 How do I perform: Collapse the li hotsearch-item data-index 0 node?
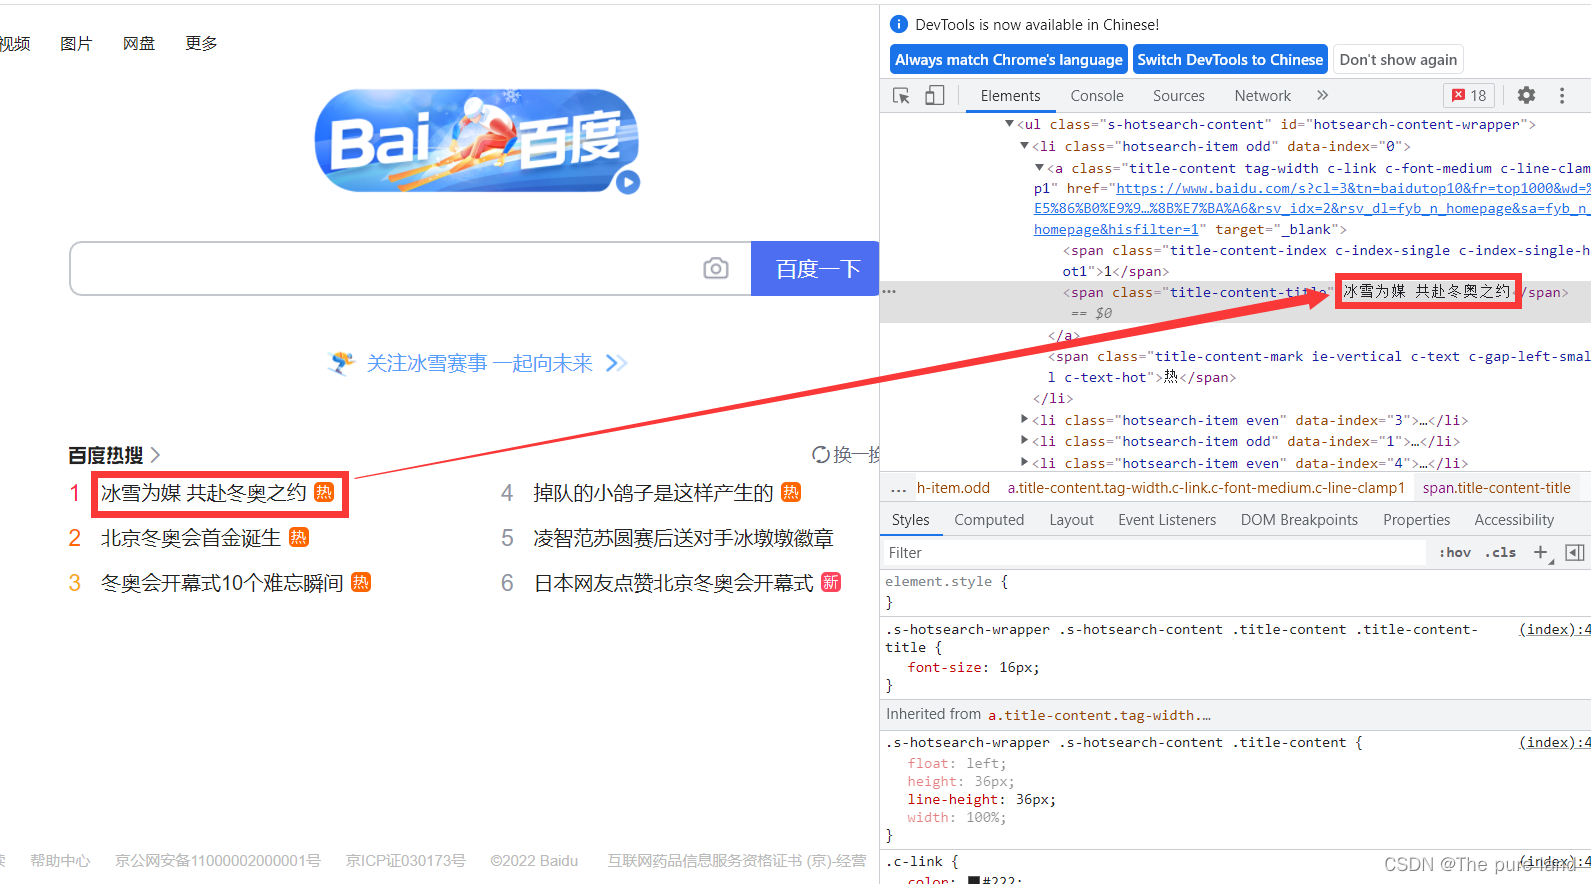pyautogui.click(x=1024, y=146)
